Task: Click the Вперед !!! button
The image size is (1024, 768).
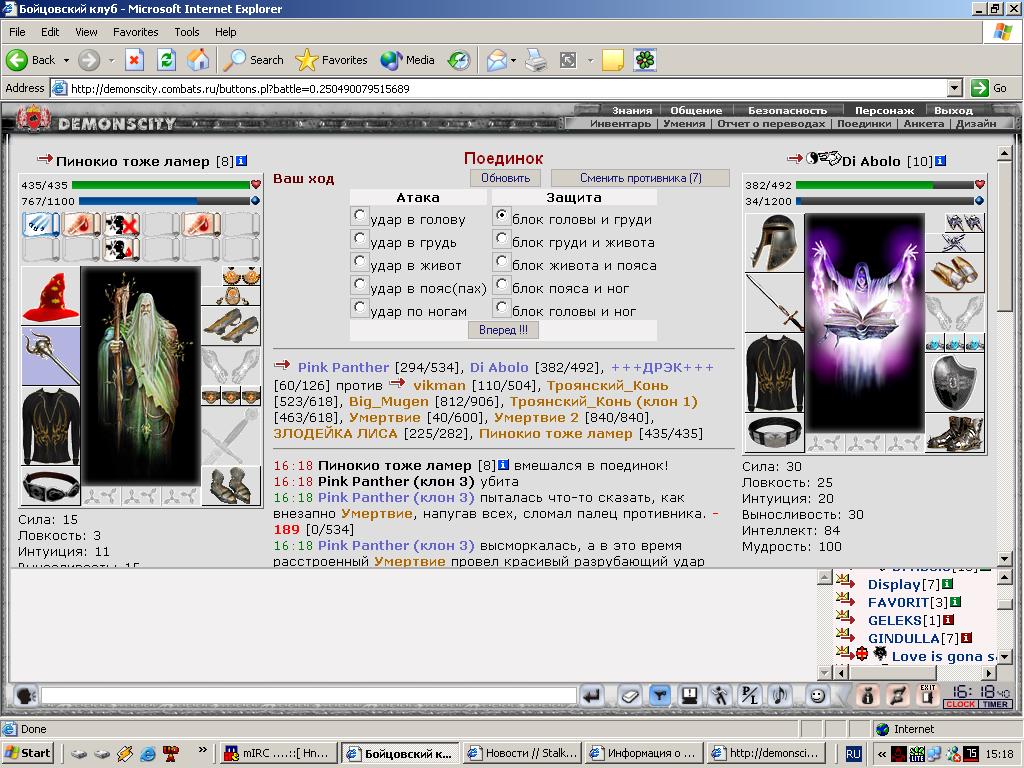Action: click(x=503, y=330)
